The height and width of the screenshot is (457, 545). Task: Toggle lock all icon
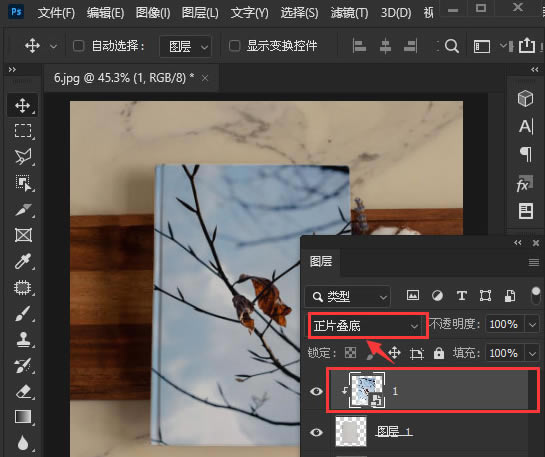click(439, 353)
